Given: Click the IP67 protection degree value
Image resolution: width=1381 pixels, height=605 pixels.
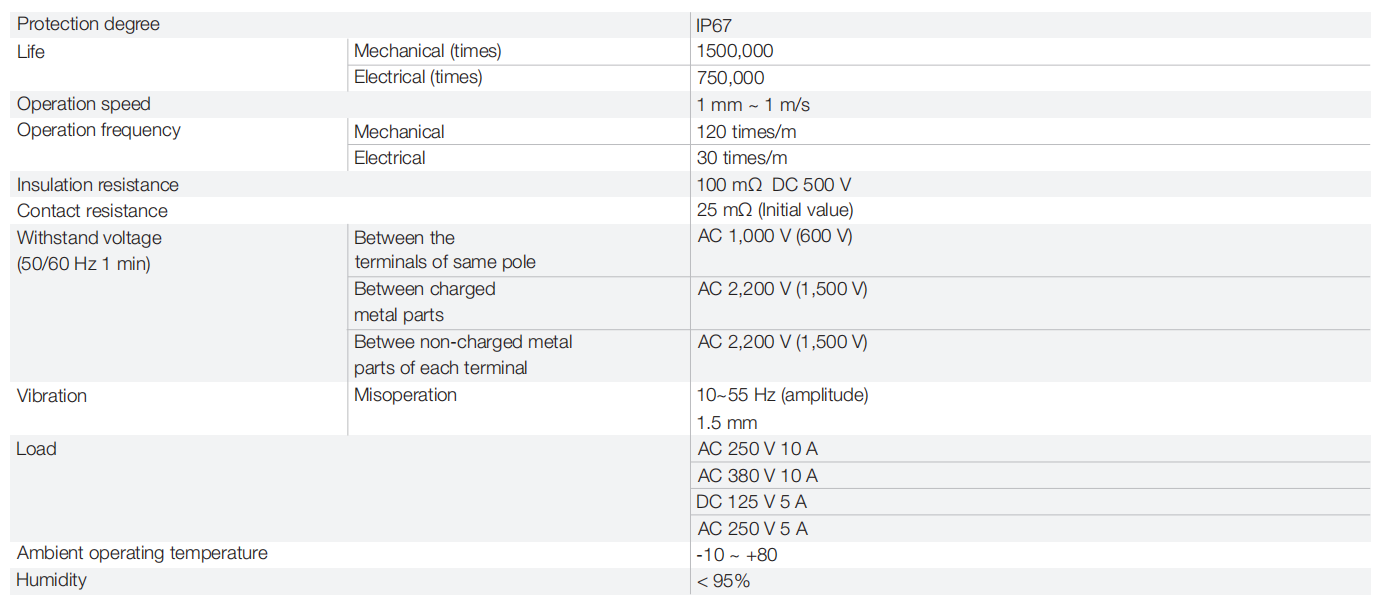Looking at the screenshot, I should (714, 25).
